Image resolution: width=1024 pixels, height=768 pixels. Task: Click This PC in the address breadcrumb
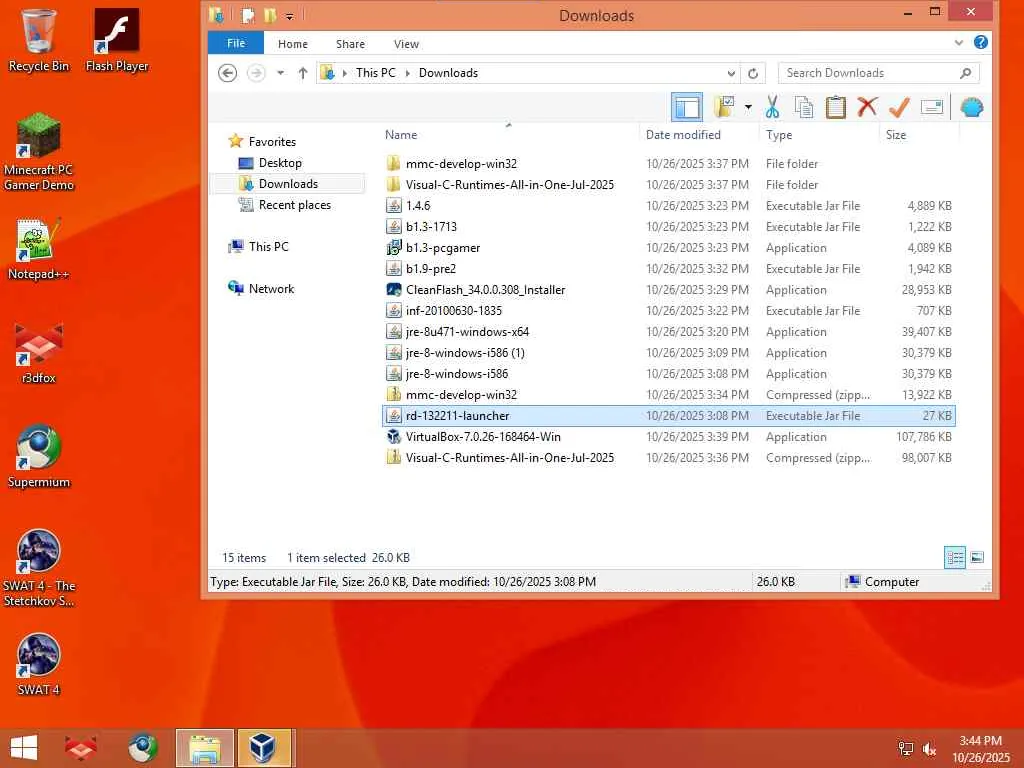click(x=376, y=73)
